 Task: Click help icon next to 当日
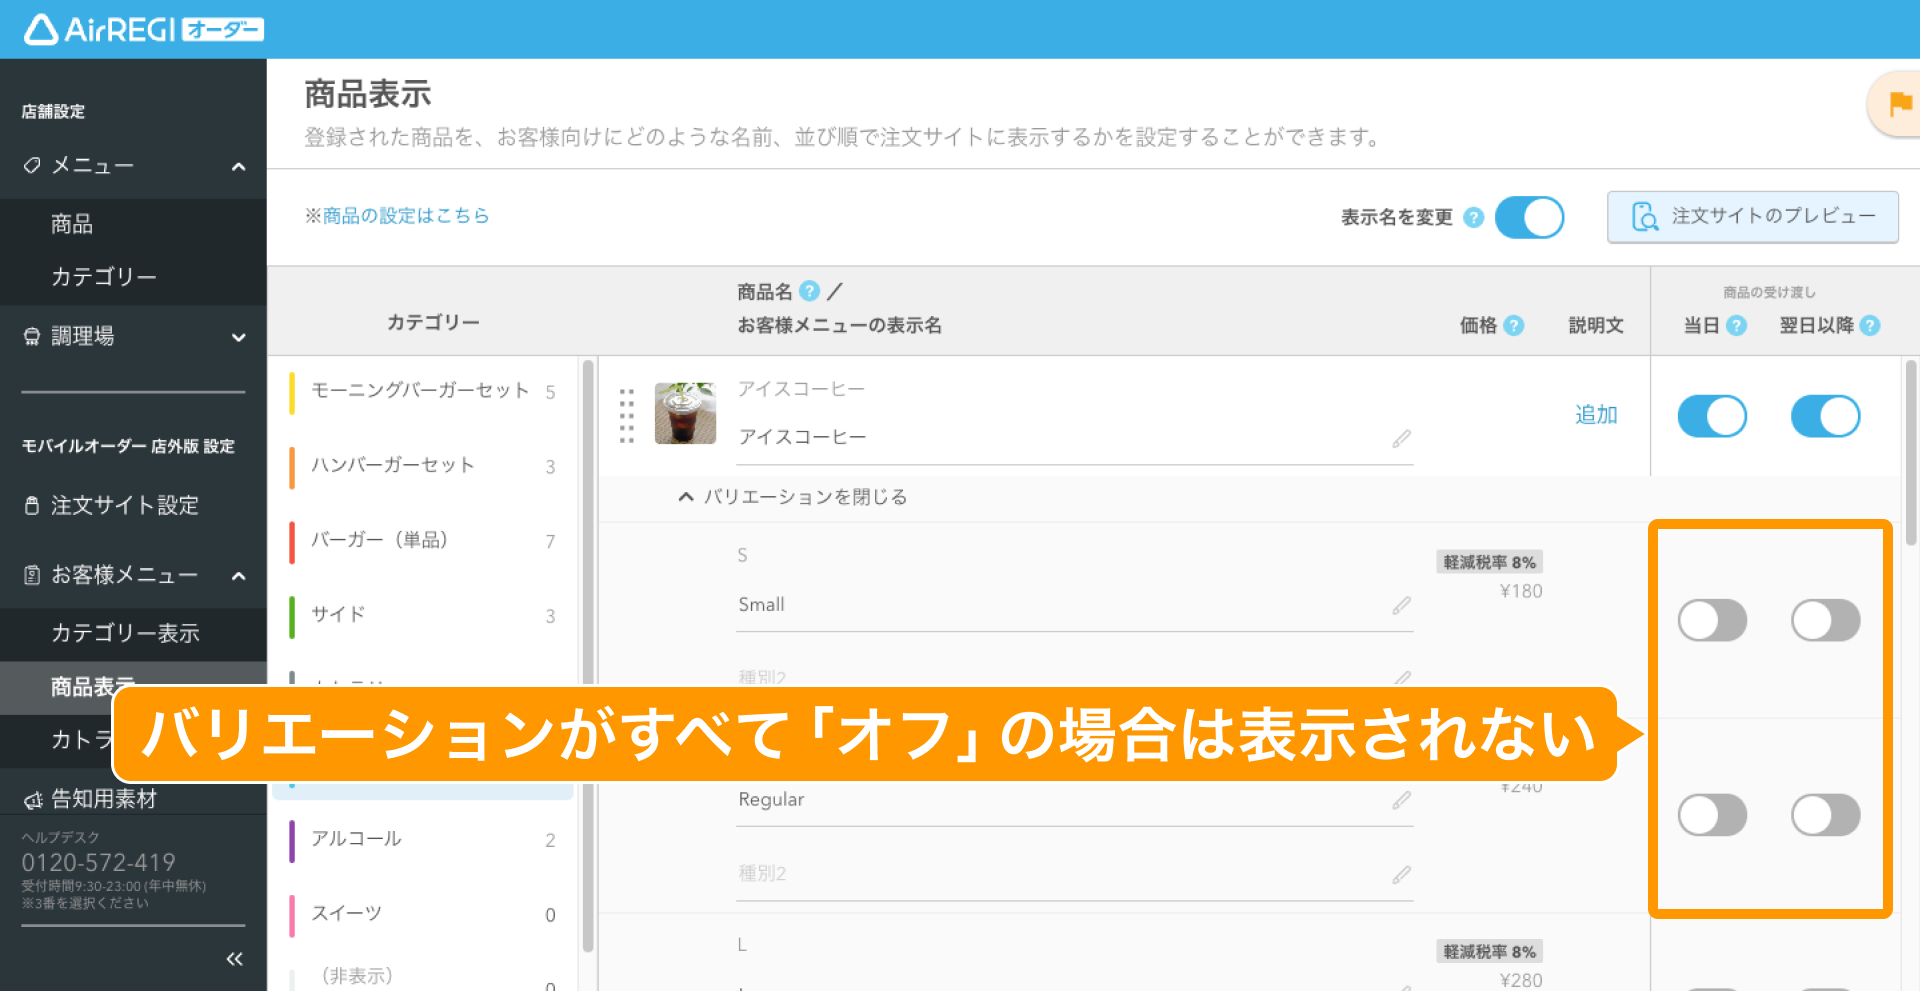pyautogui.click(x=1737, y=325)
